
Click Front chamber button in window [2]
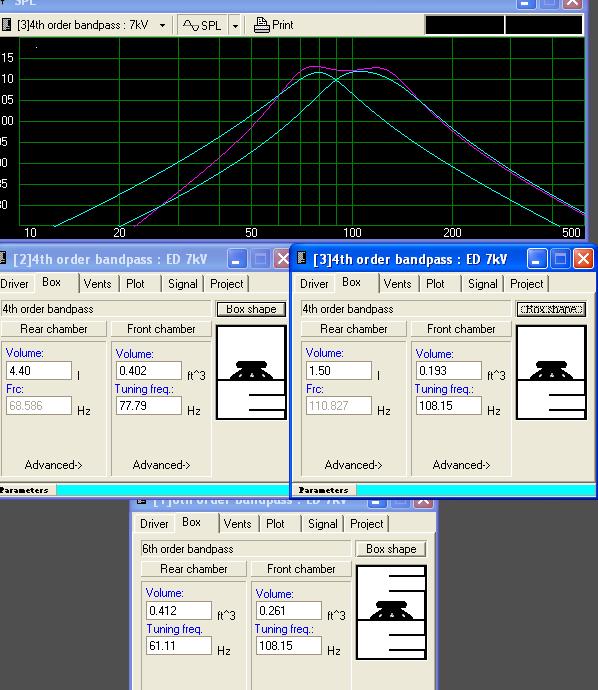[x=161, y=329]
